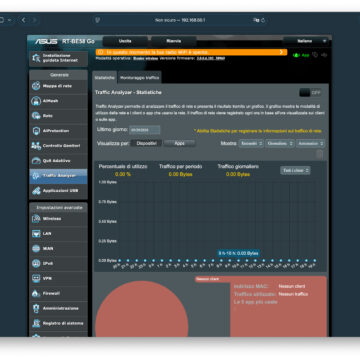Click the red pie chart
Viewport: 360px width, 360px height.
pyautogui.click(x=142, y=310)
